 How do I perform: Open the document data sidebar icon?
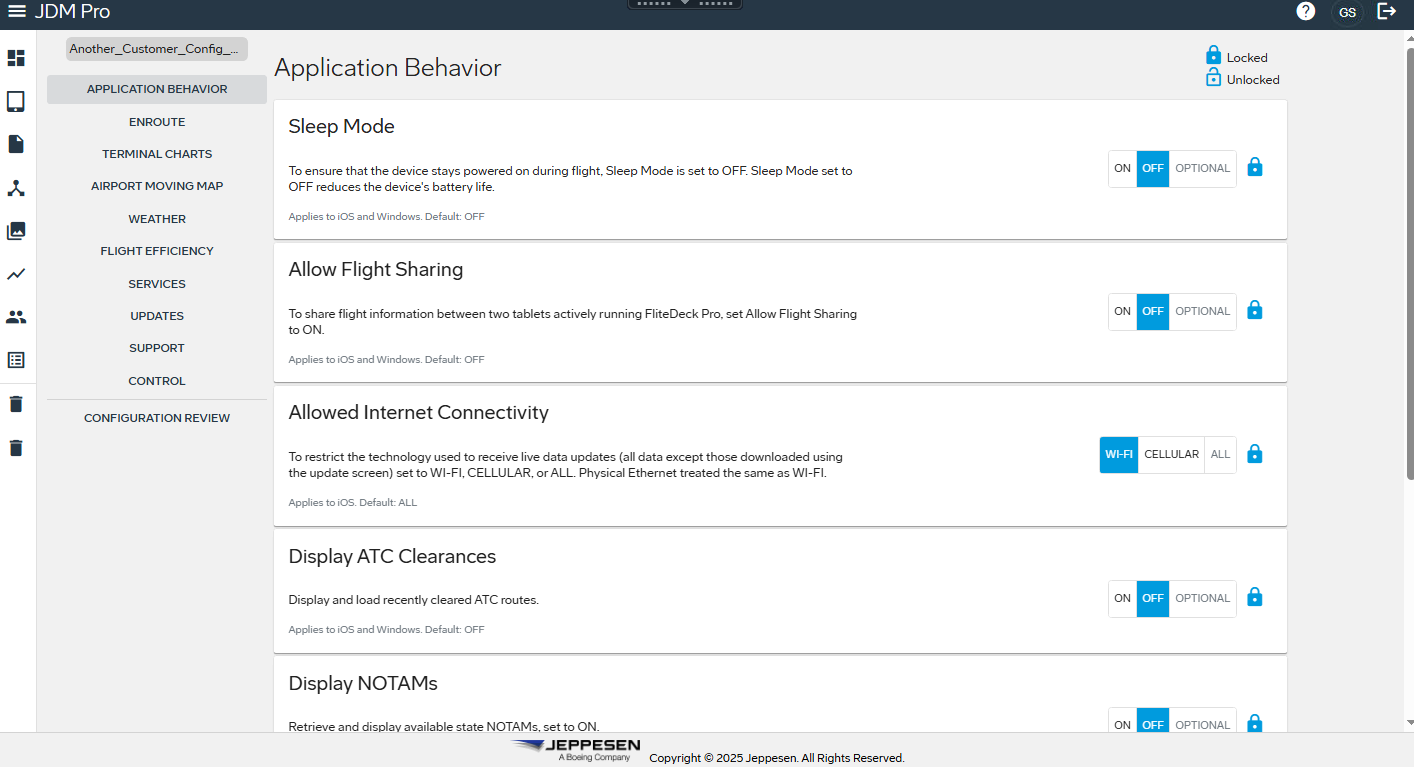16,144
